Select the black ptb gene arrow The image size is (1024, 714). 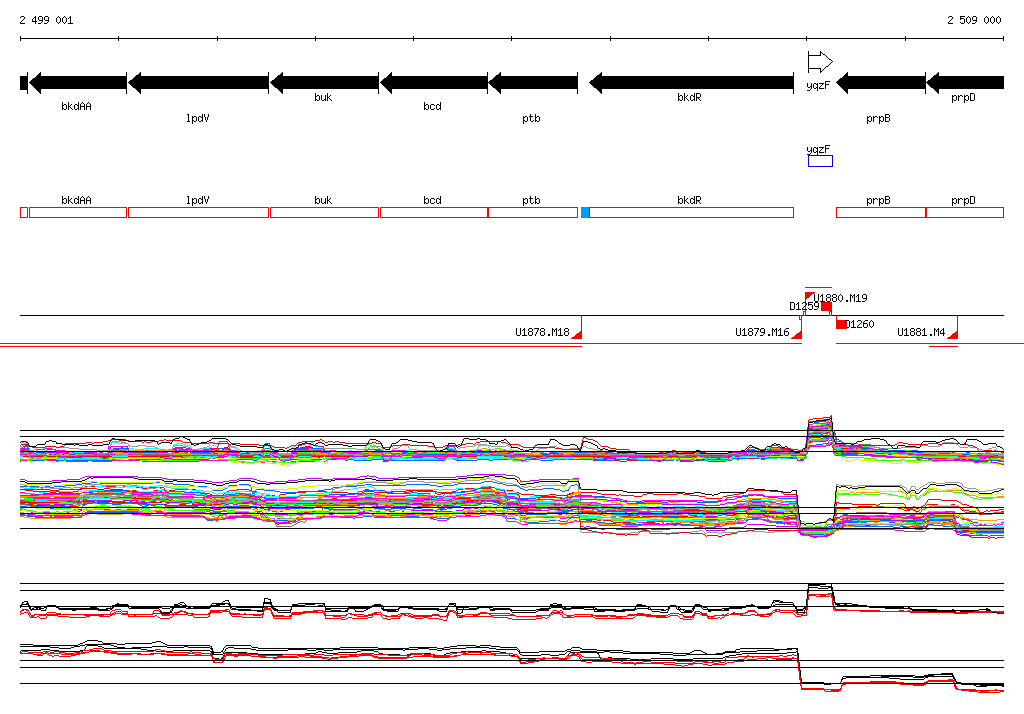point(533,83)
